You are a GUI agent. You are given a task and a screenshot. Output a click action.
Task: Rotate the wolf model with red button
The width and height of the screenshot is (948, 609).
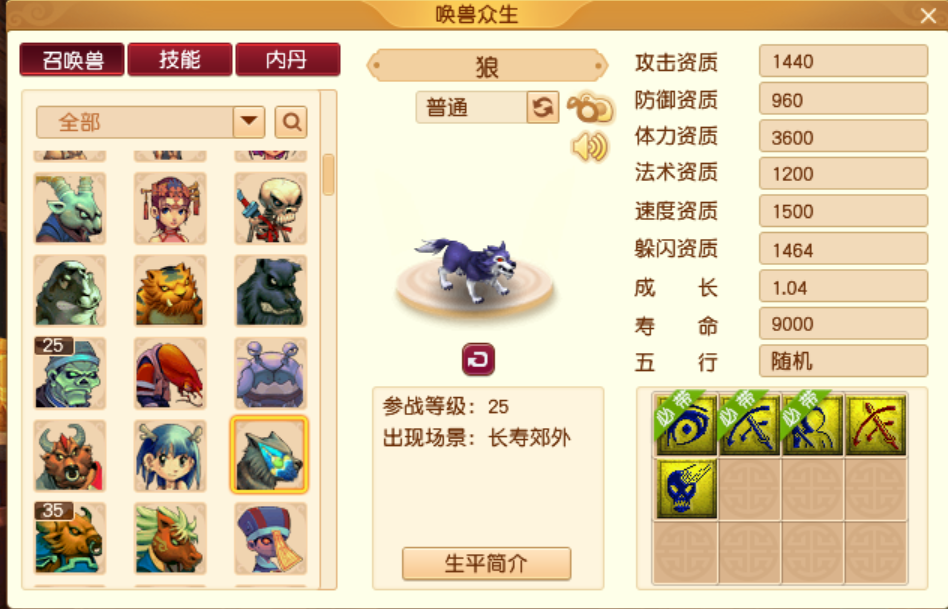(478, 359)
